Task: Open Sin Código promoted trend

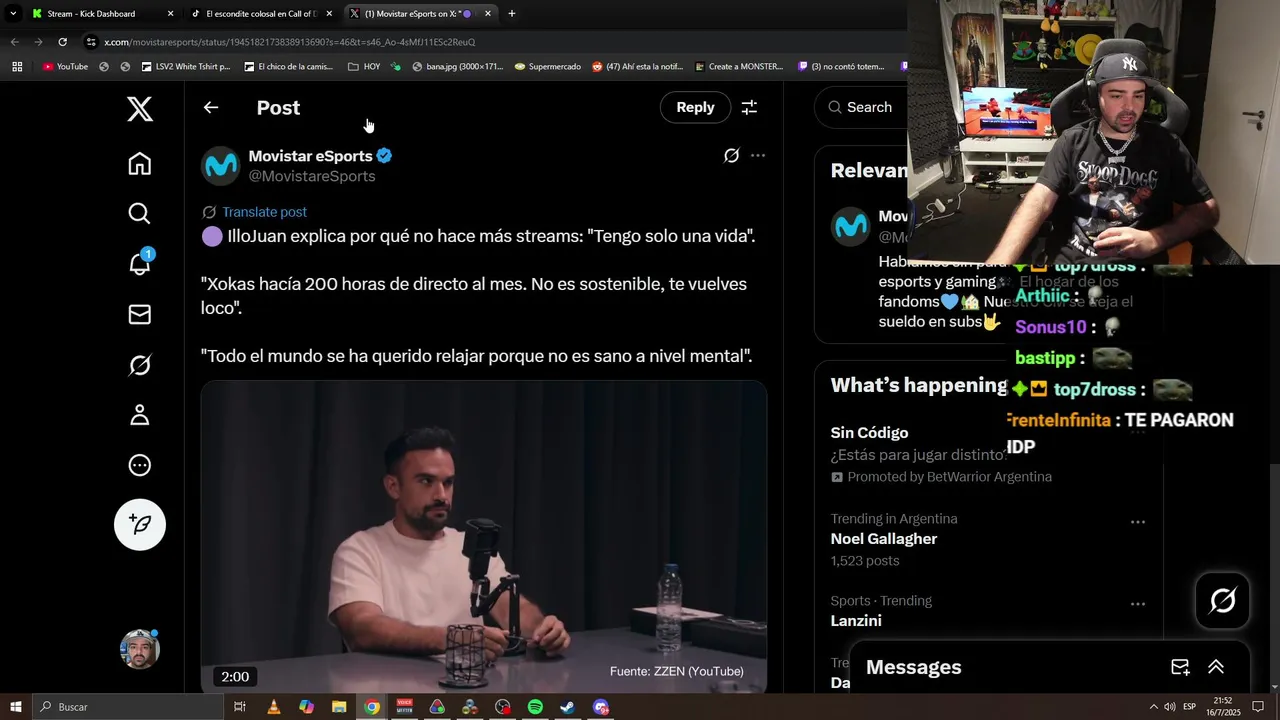Action: click(x=869, y=433)
